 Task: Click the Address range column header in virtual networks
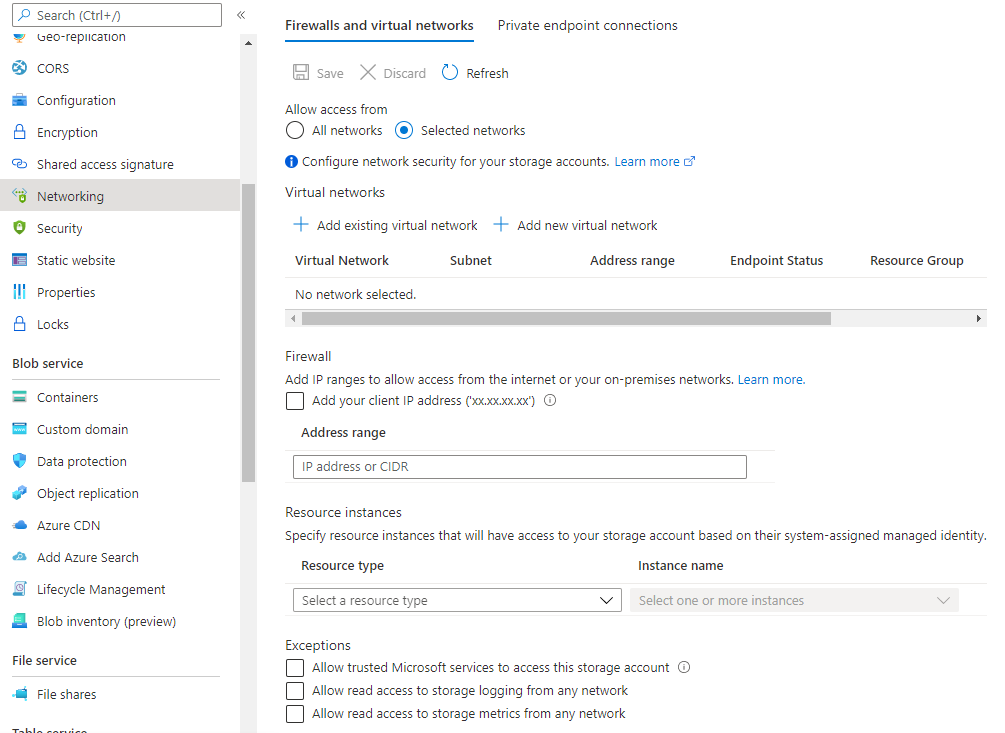pyautogui.click(x=632, y=260)
